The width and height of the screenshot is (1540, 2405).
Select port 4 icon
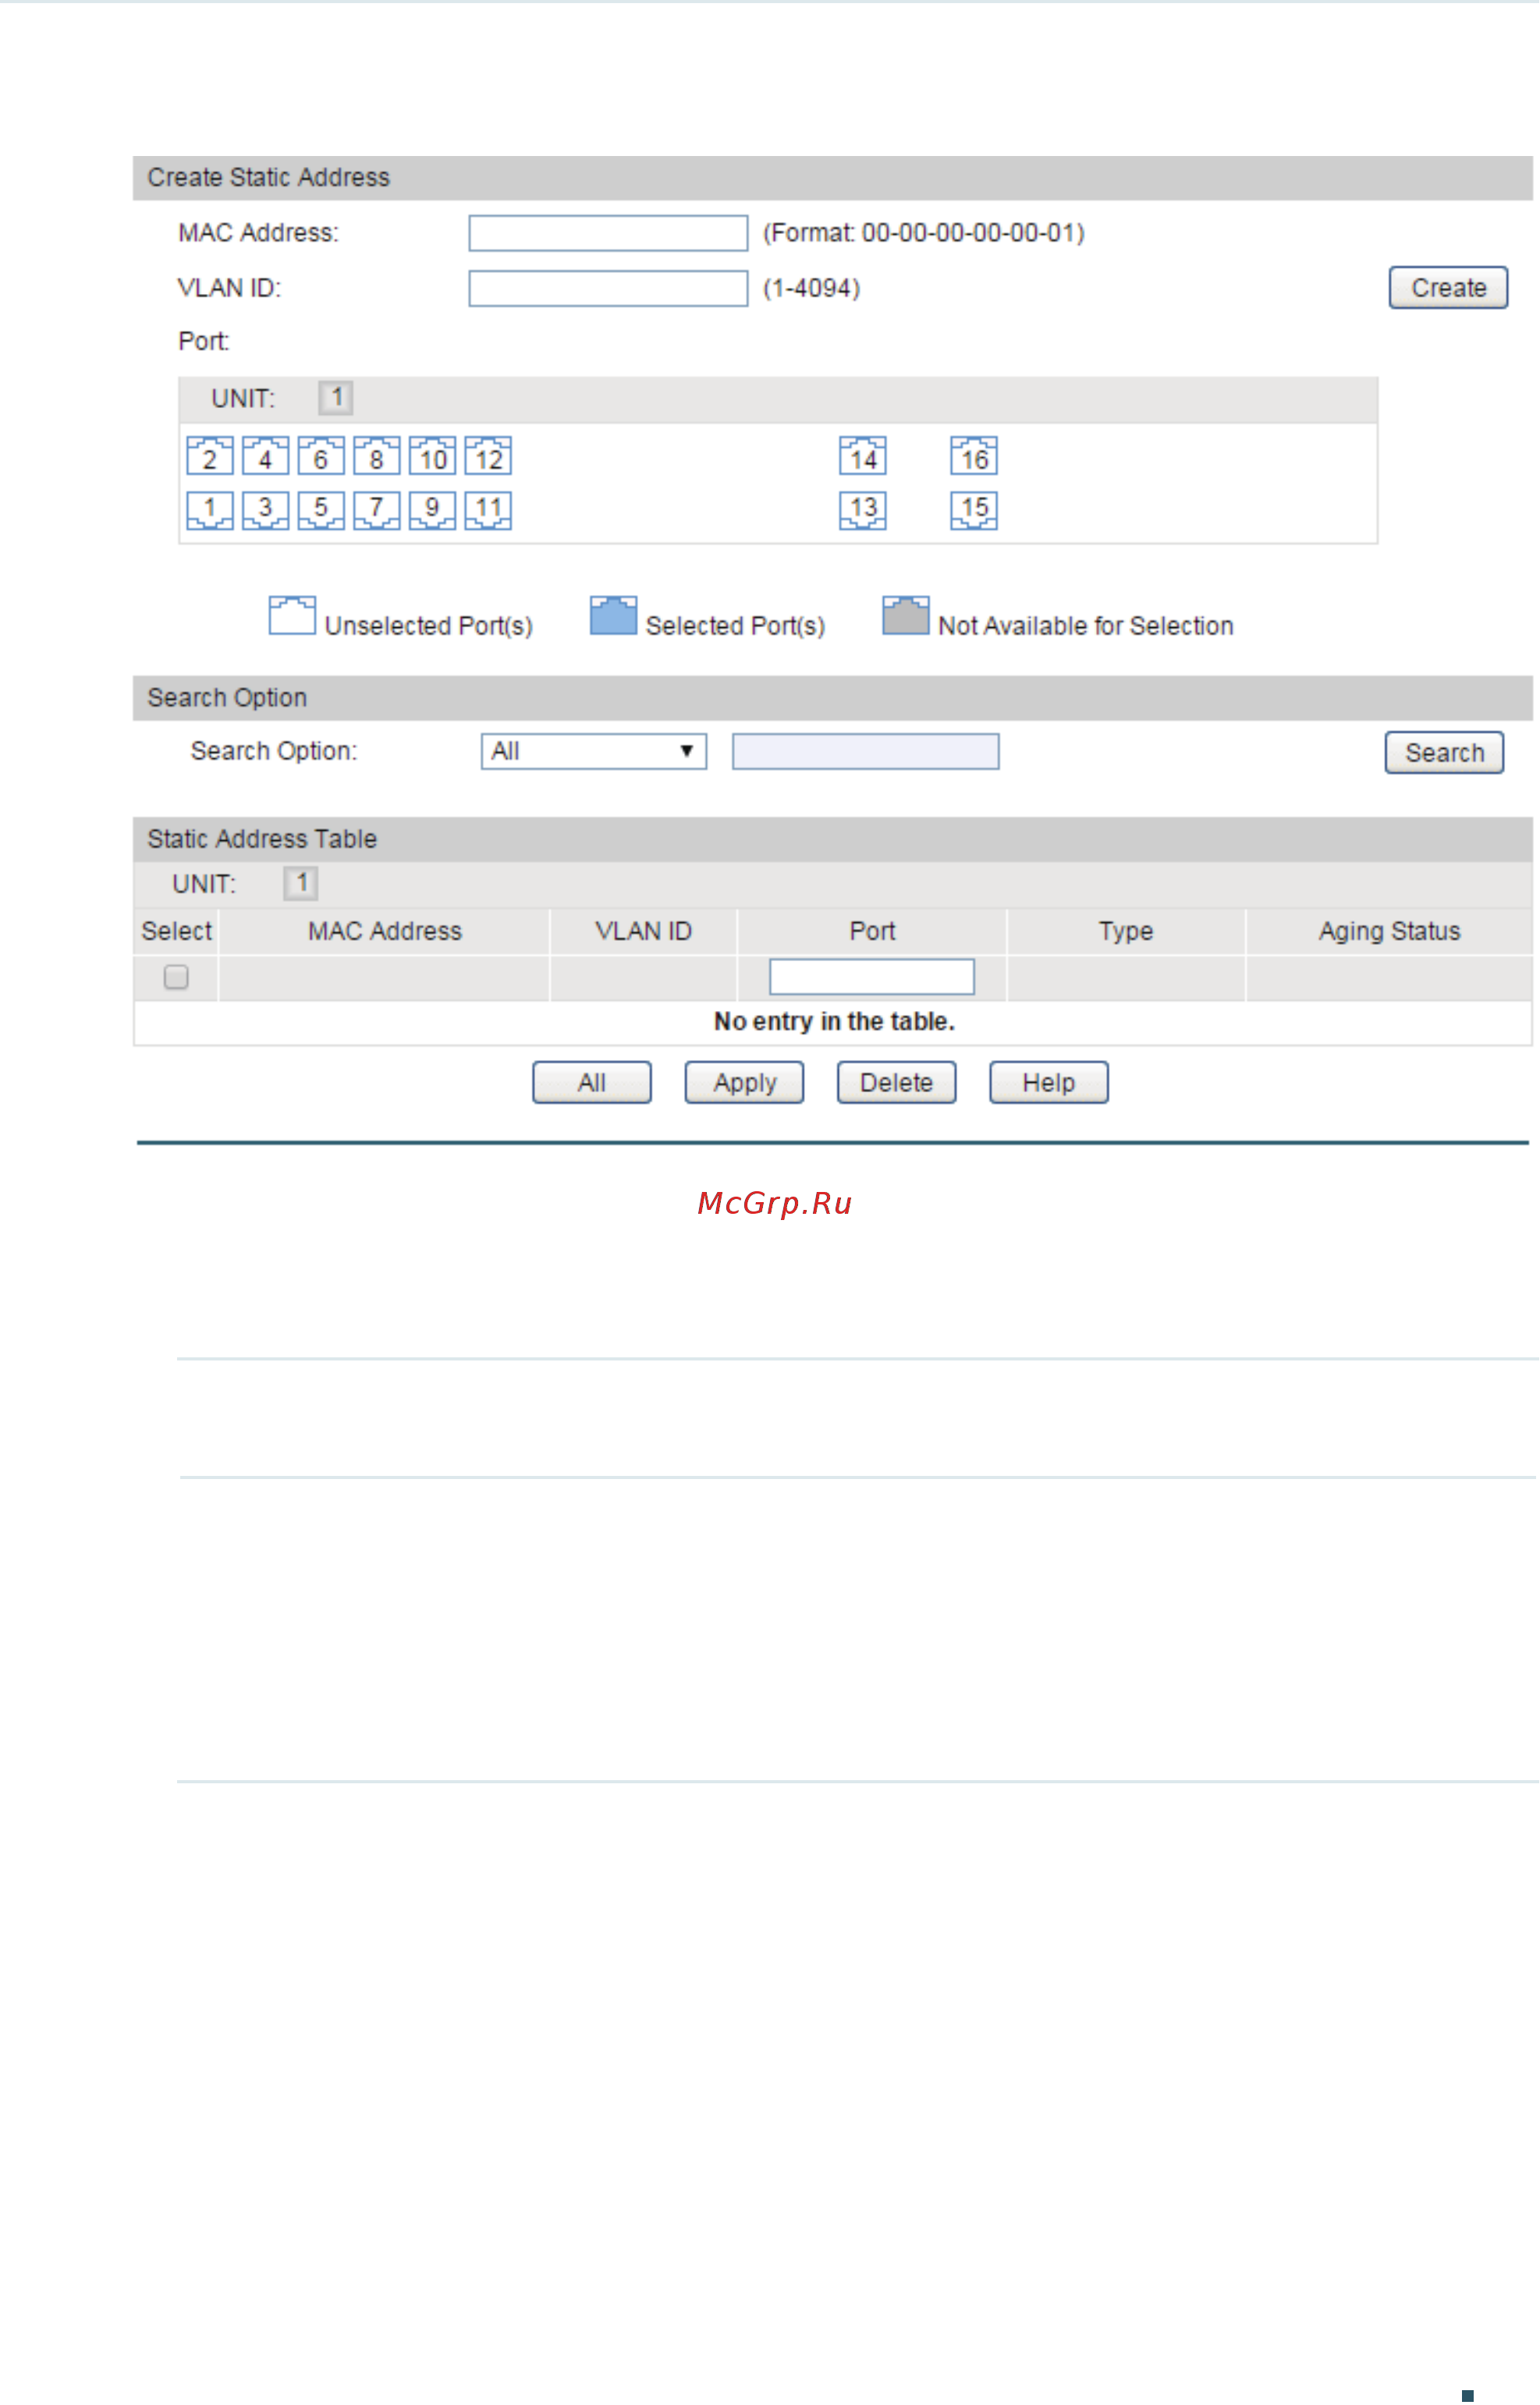[x=266, y=457]
